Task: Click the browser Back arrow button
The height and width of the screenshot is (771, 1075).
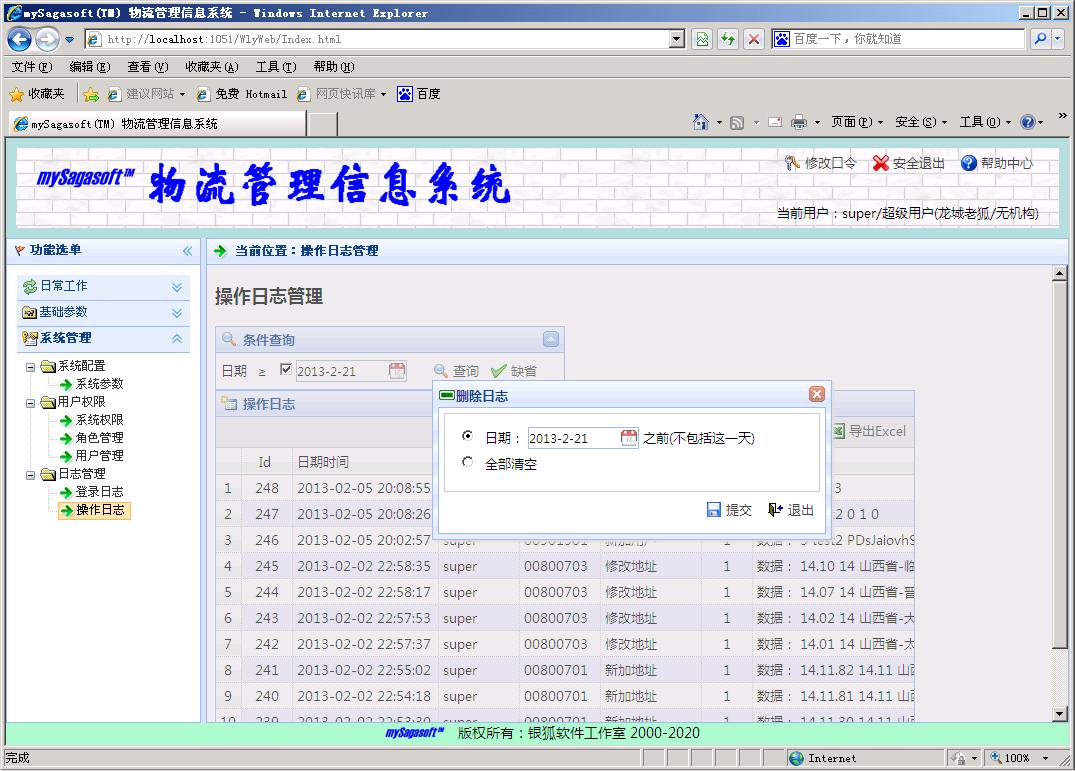Action: tap(19, 40)
